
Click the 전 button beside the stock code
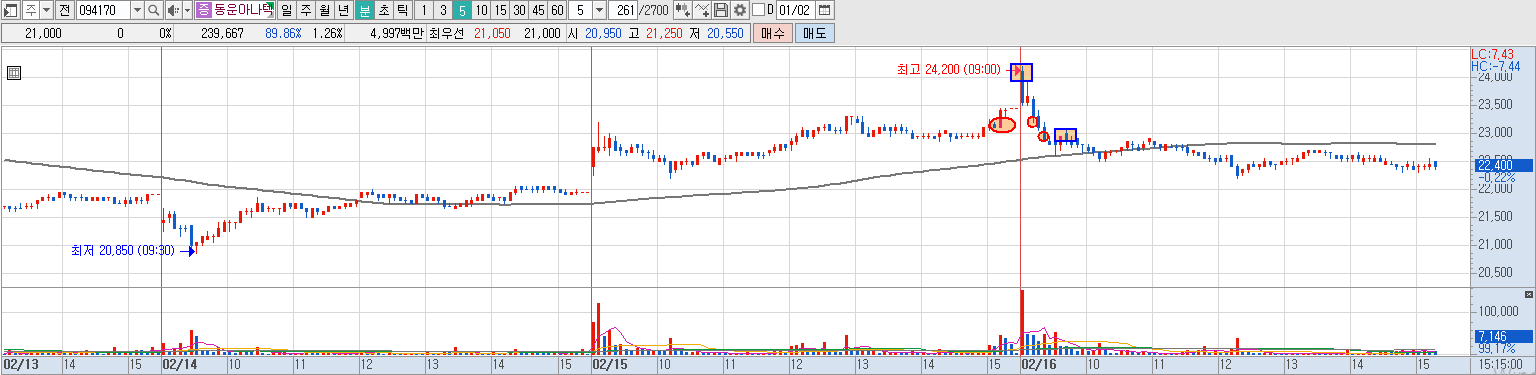tap(64, 10)
